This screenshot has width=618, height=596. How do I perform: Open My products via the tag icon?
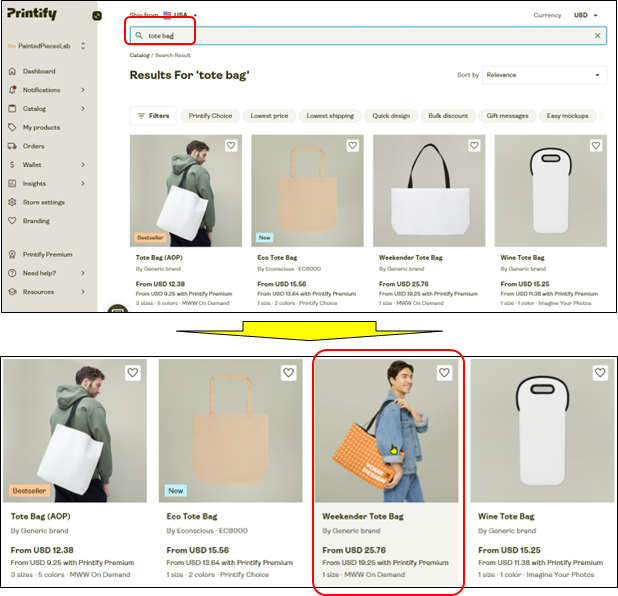[12, 127]
